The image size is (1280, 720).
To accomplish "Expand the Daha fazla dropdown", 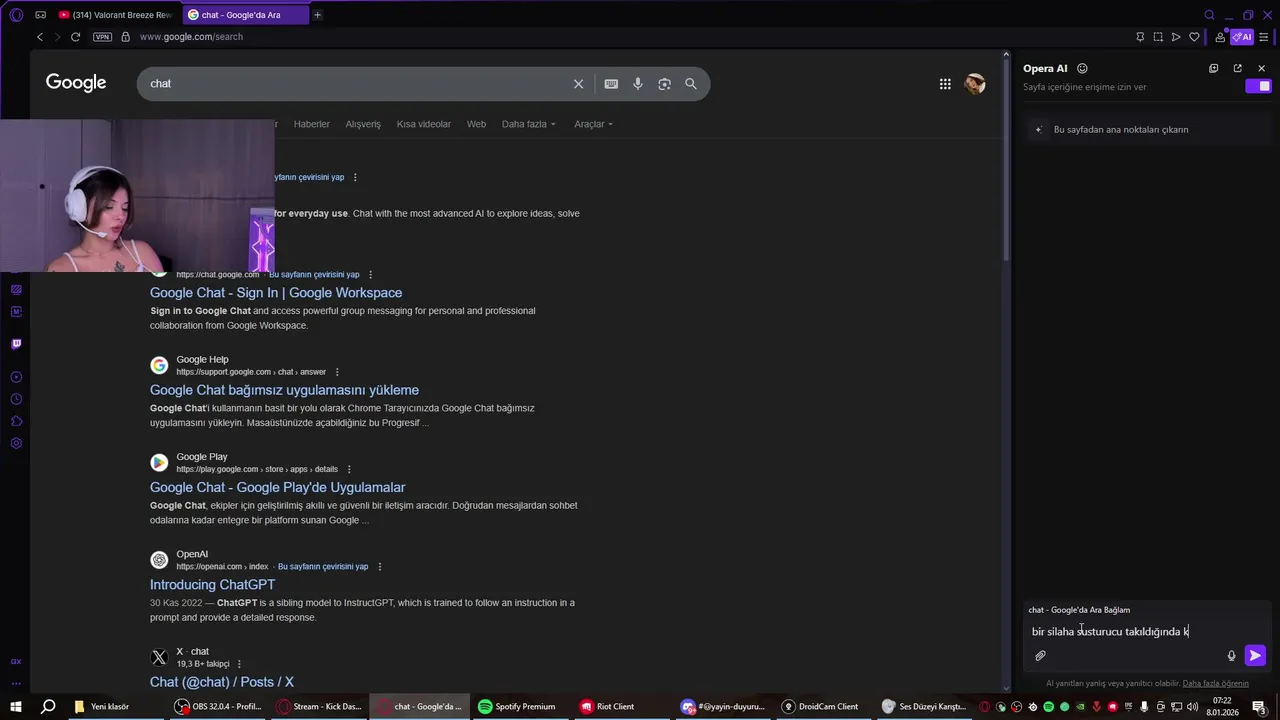I will pyautogui.click(x=528, y=124).
